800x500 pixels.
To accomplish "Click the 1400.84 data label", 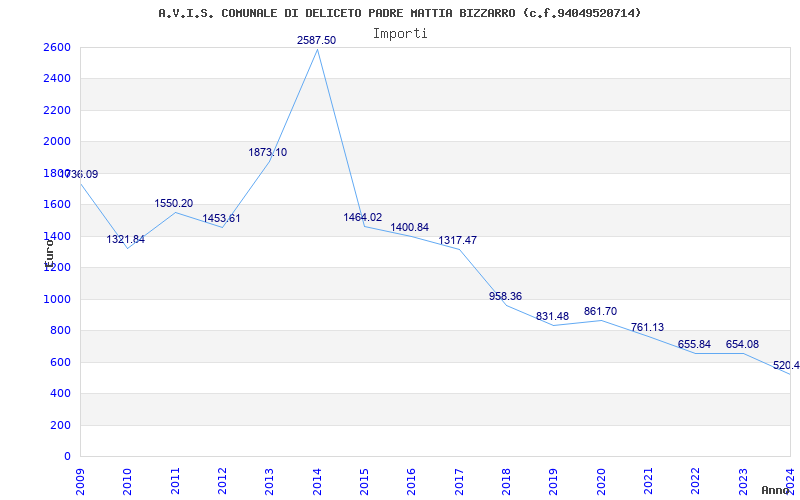I will tap(410, 228).
